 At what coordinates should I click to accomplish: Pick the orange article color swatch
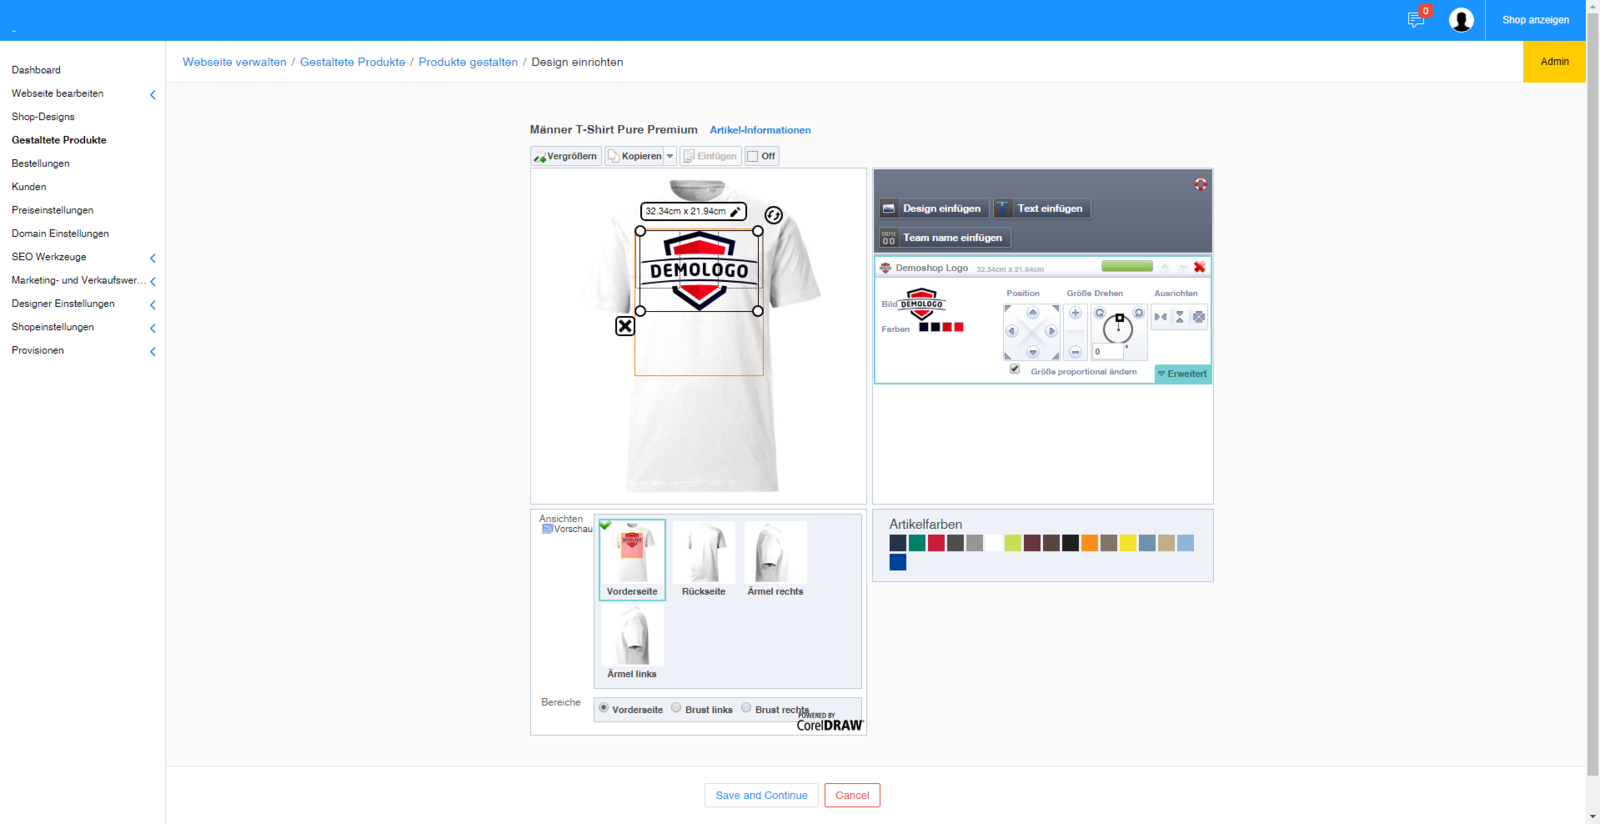click(x=1089, y=543)
